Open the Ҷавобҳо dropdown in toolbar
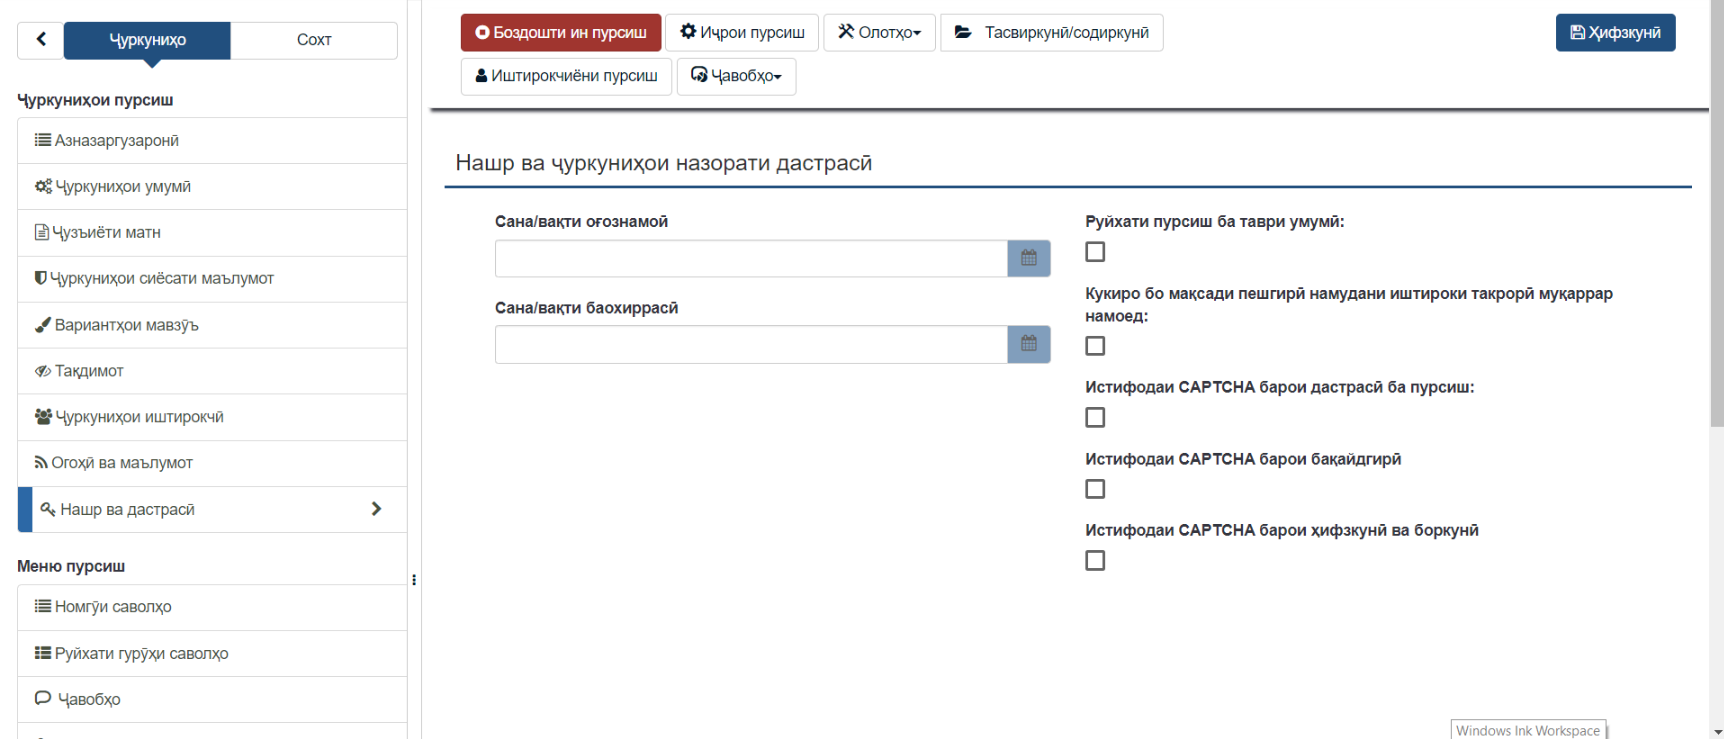Image resolution: width=1724 pixels, height=739 pixels. pos(736,76)
